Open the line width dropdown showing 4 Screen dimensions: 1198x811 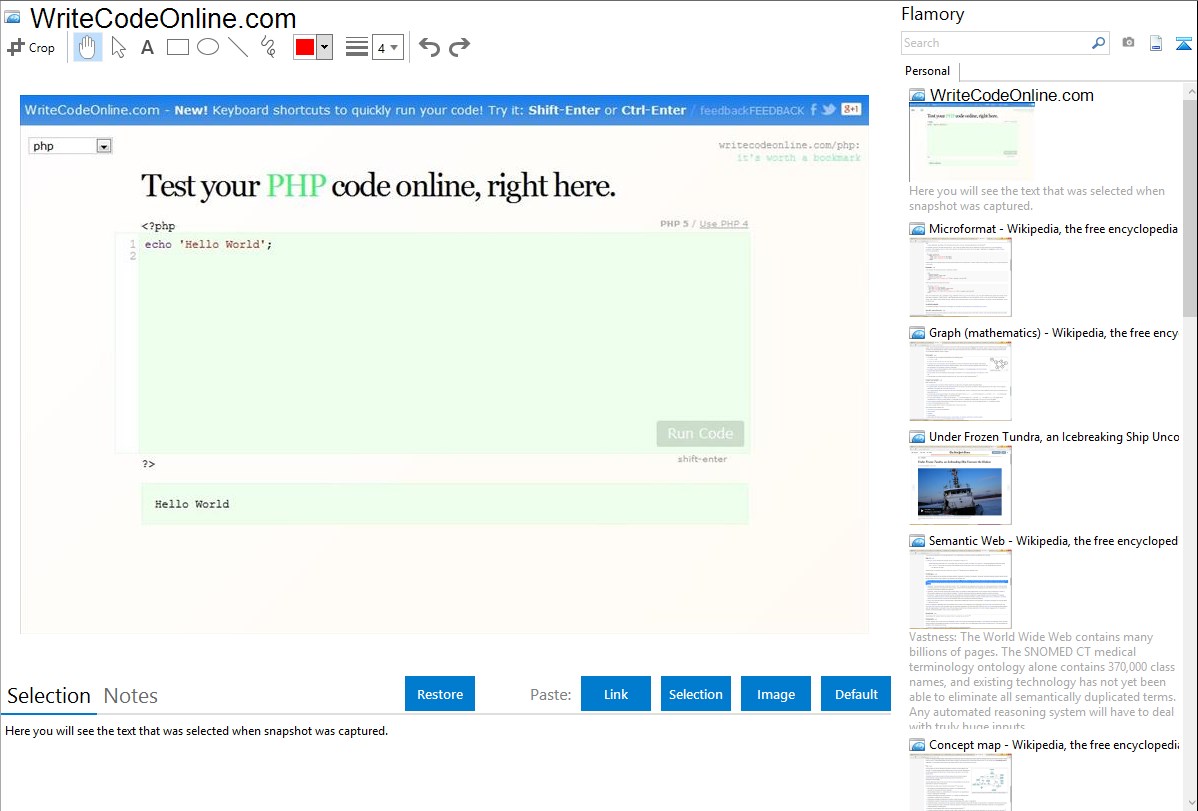click(387, 47)
